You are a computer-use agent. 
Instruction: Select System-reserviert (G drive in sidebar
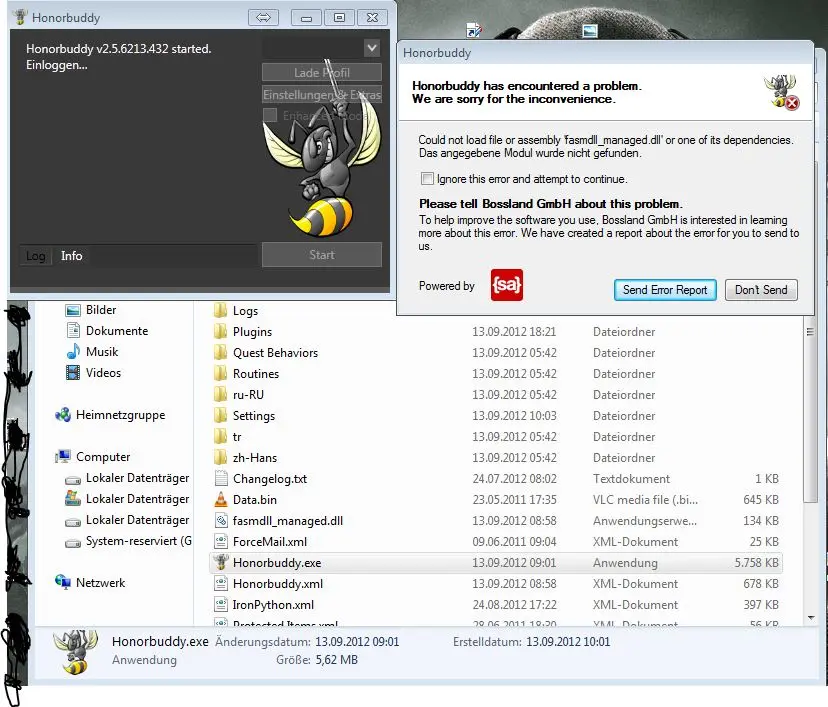click(138, 541)
